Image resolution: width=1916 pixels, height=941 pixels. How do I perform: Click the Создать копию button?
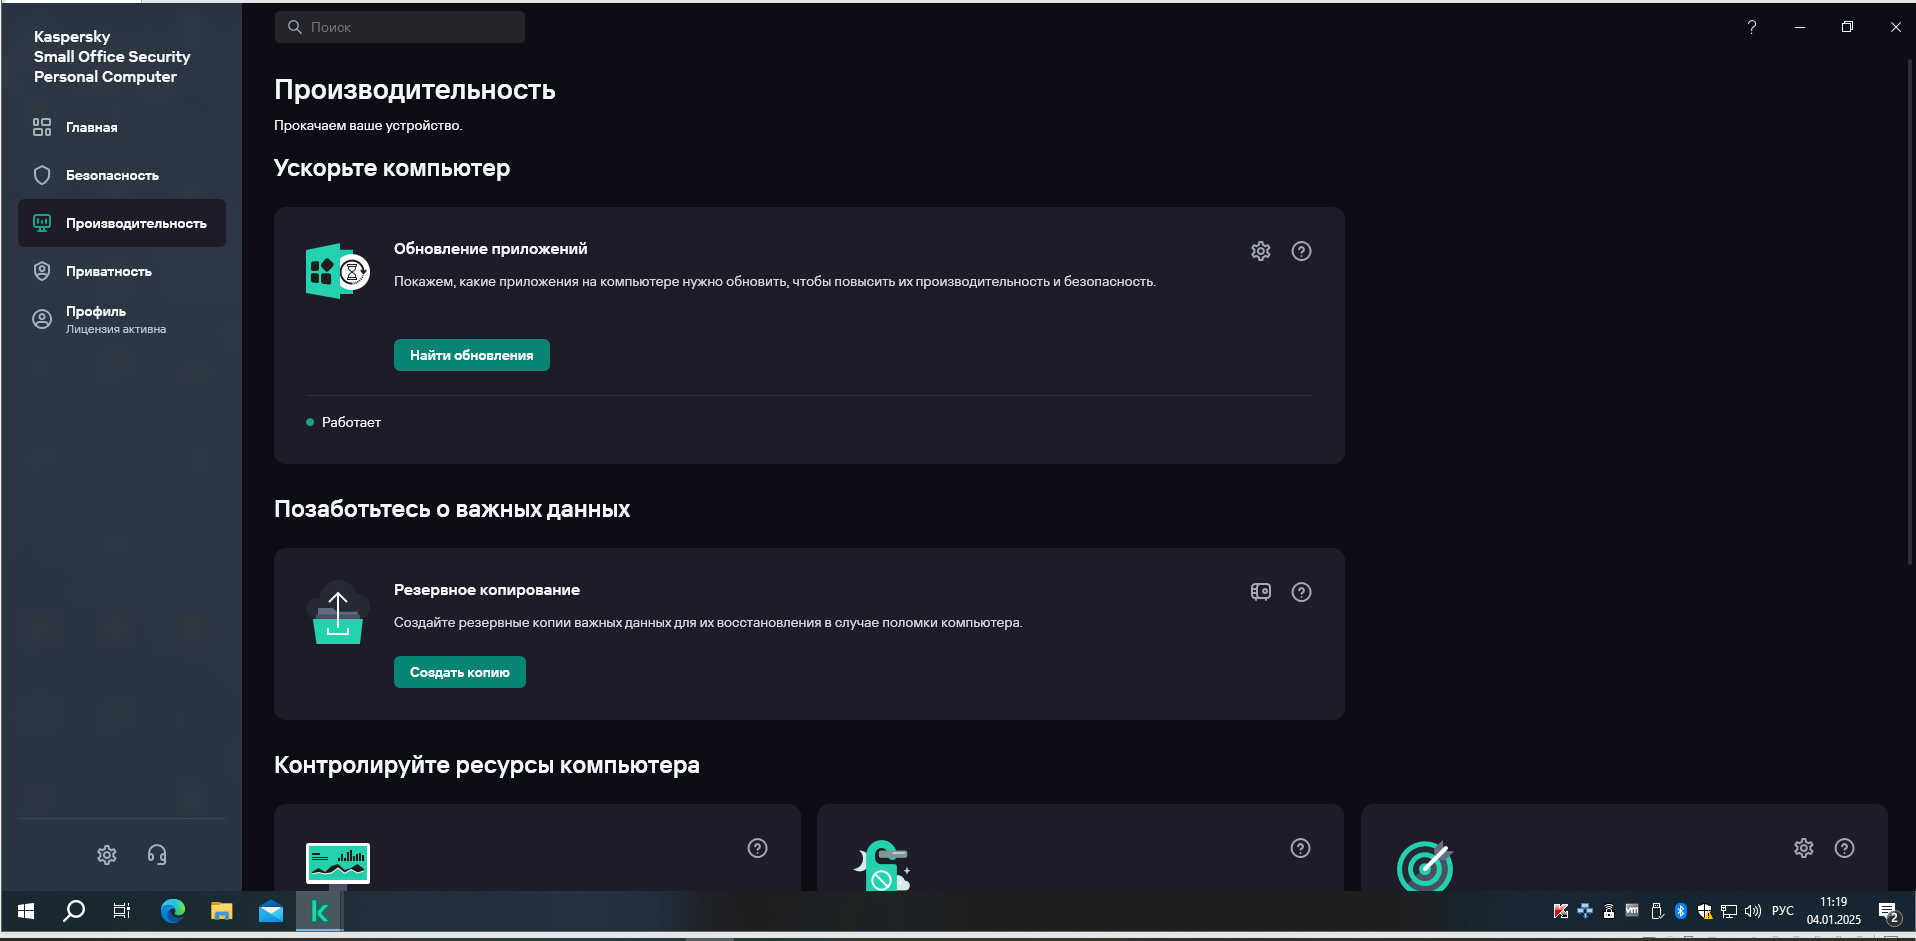[459, 672]
